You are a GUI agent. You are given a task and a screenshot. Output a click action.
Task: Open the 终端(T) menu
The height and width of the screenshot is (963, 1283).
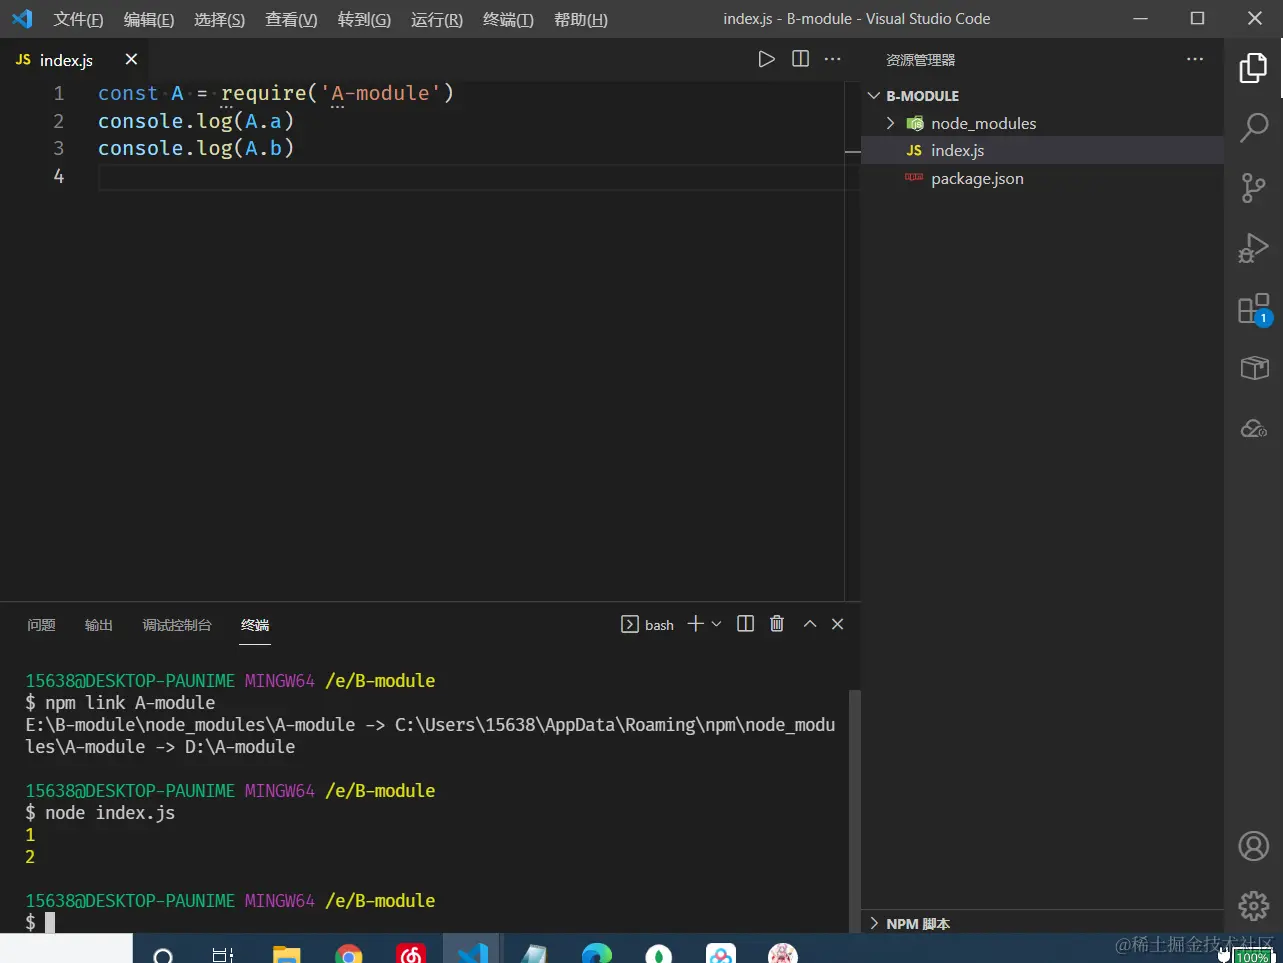point(508,19)
